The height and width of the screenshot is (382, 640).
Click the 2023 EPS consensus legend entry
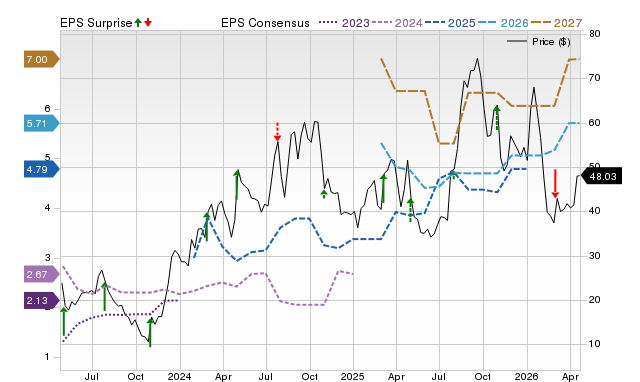(x=344, y=23)
